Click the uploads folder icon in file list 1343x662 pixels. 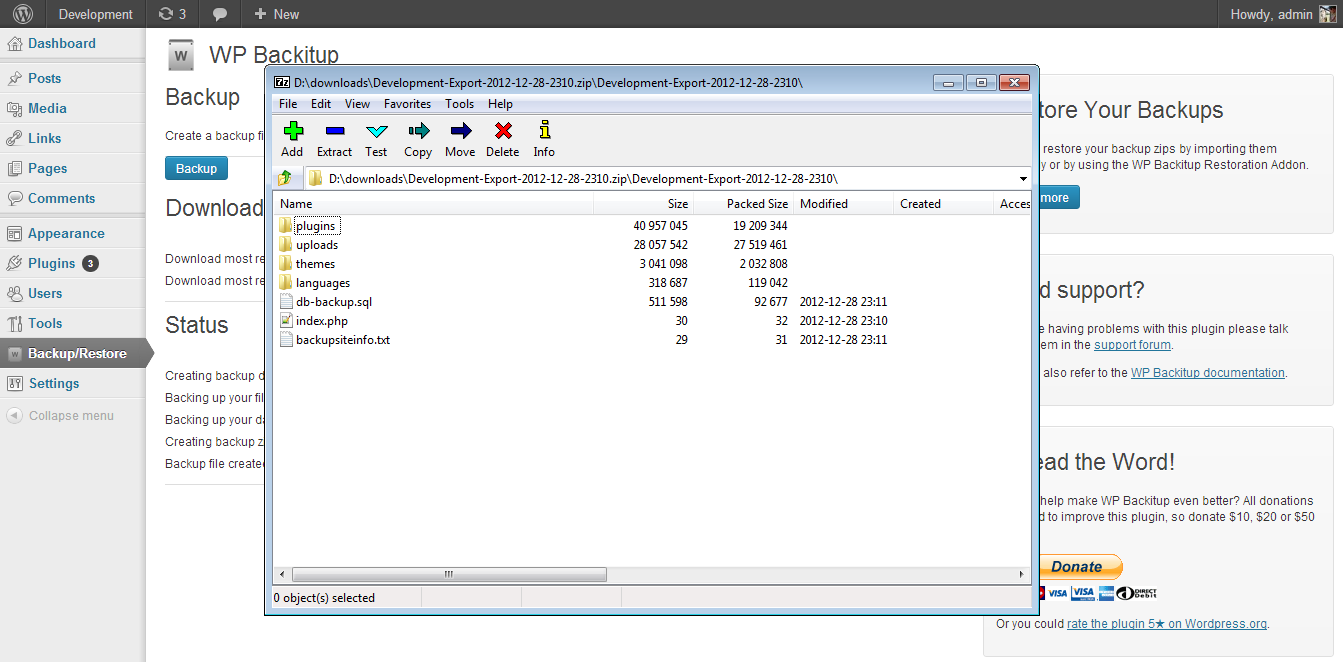point(285,245)
